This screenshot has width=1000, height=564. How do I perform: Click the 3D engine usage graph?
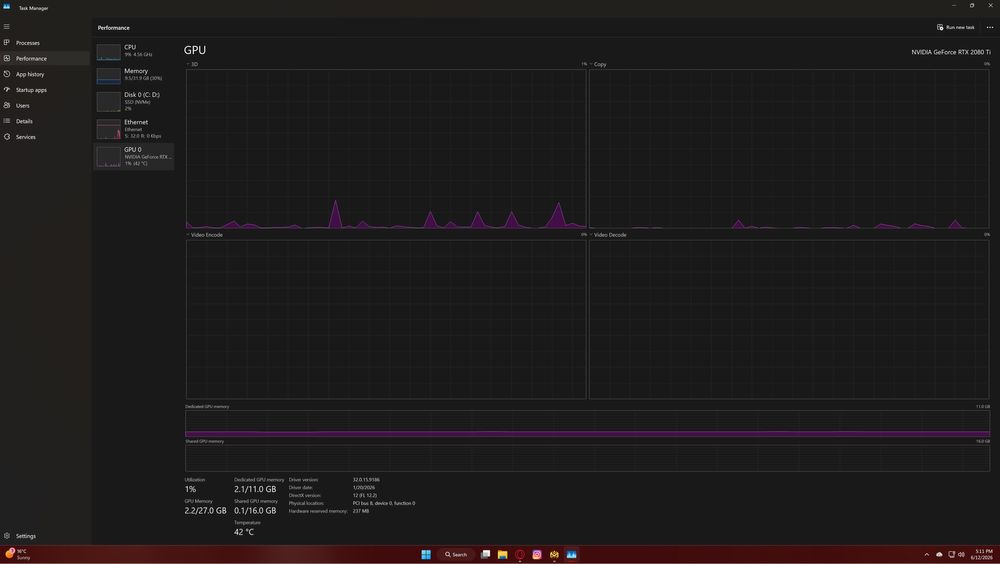(x=386, y=149)
